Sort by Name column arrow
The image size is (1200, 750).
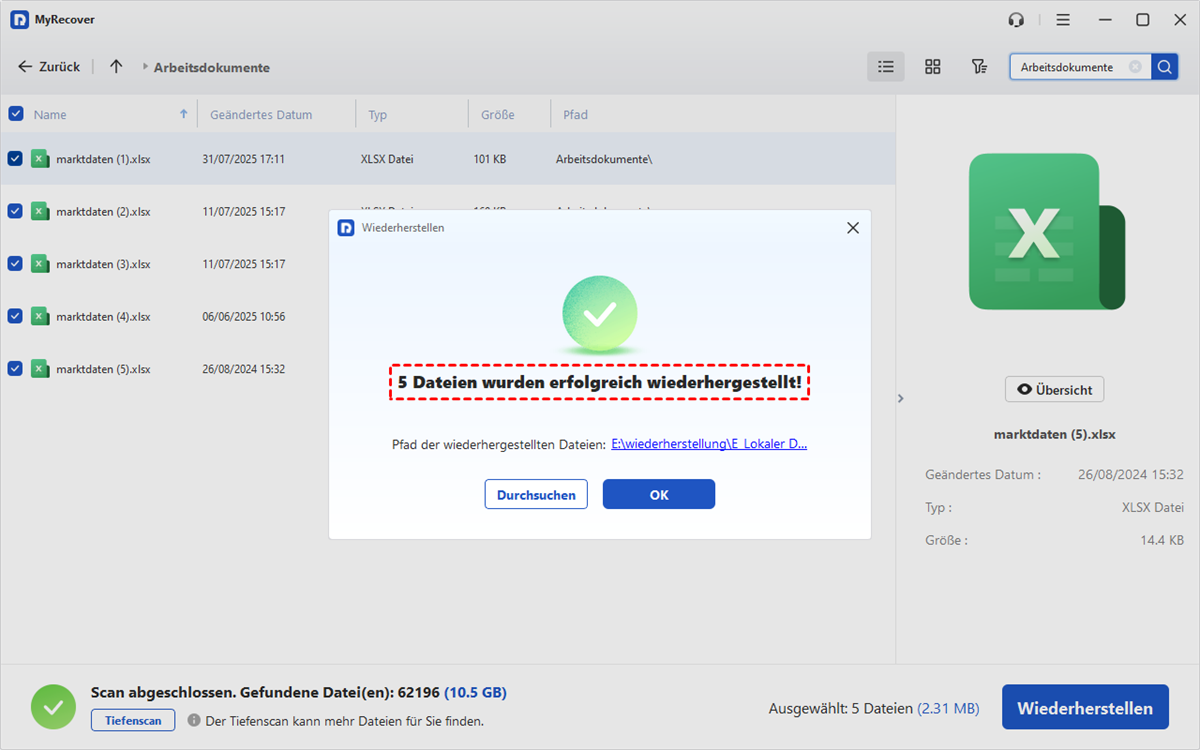tap(183, 114)
